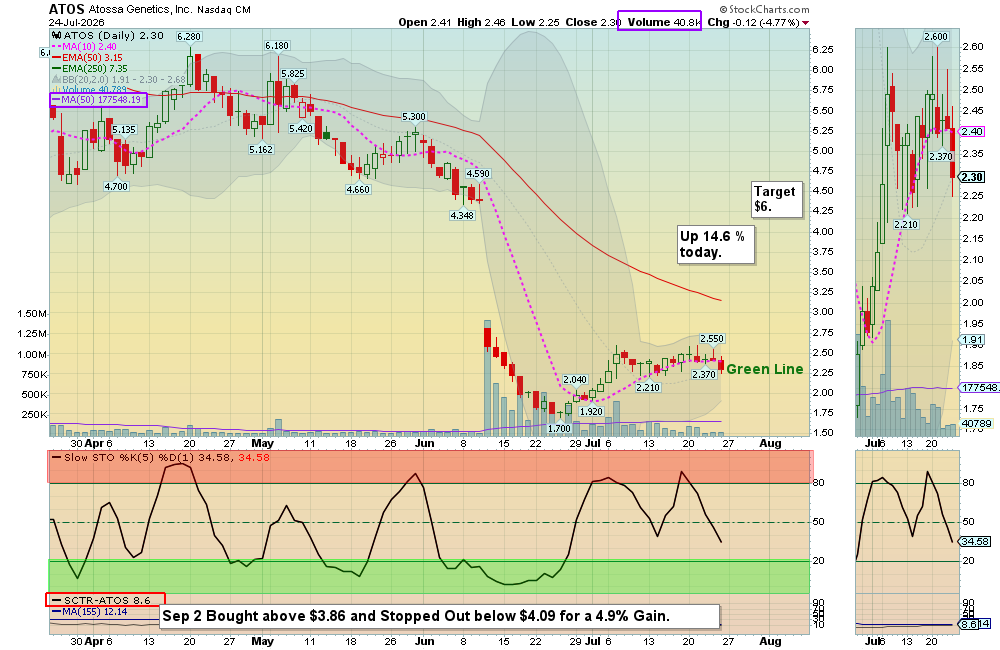Click the 6.180 price label
This screenshot has width=1000, height=650.
(277, 46)
